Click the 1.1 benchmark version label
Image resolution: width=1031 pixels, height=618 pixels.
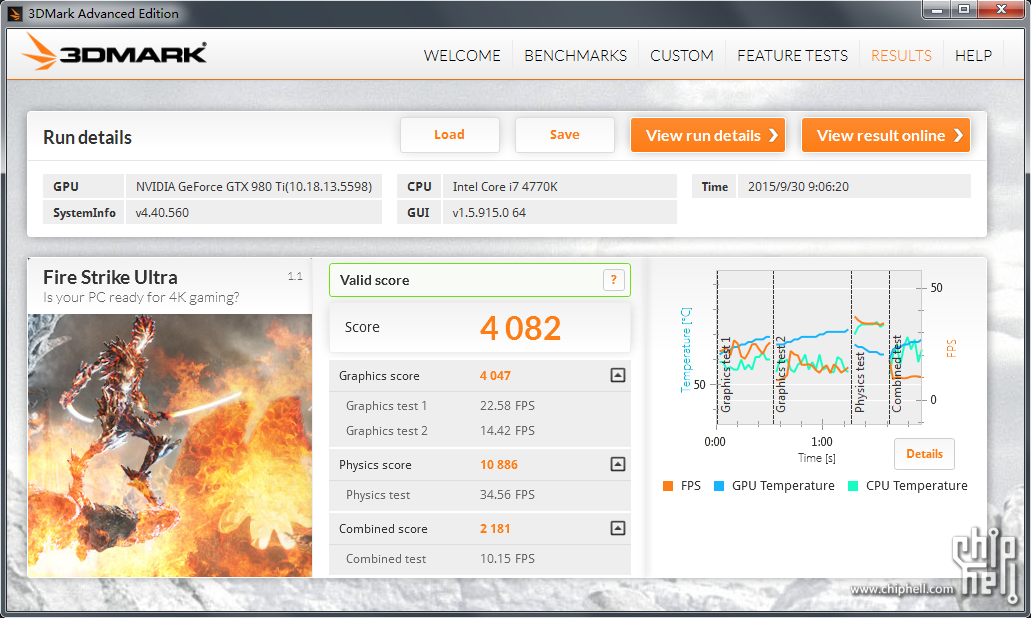point(295,276)
